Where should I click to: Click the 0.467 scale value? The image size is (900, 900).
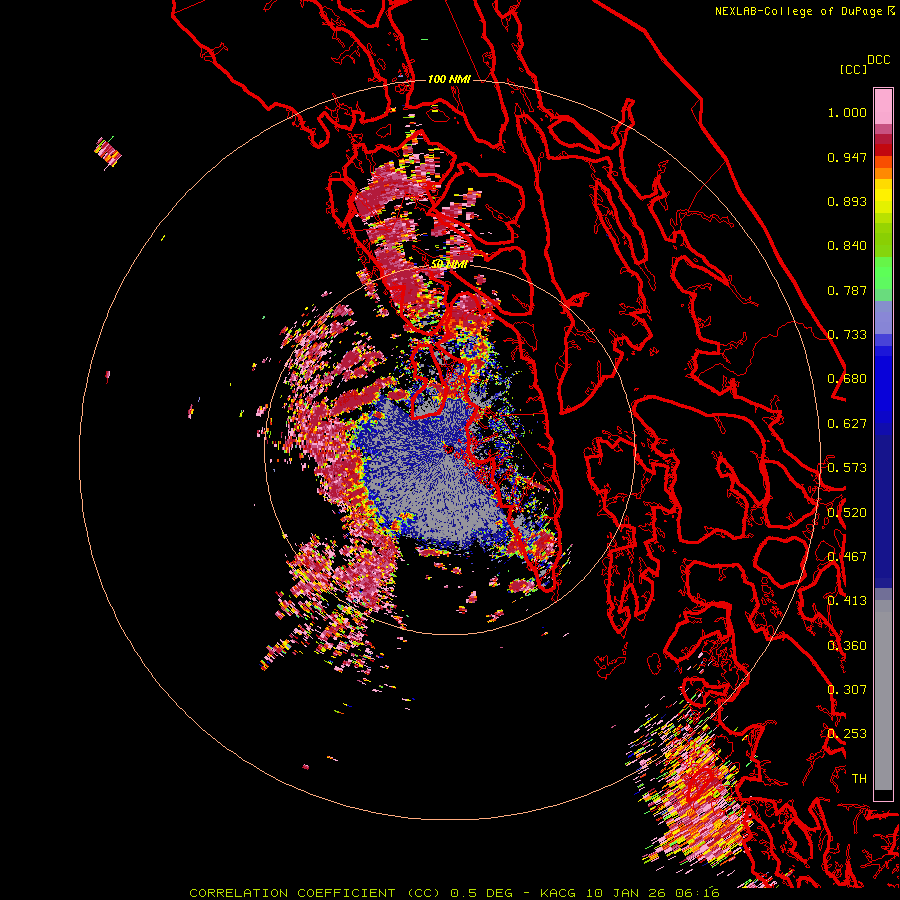847,557
